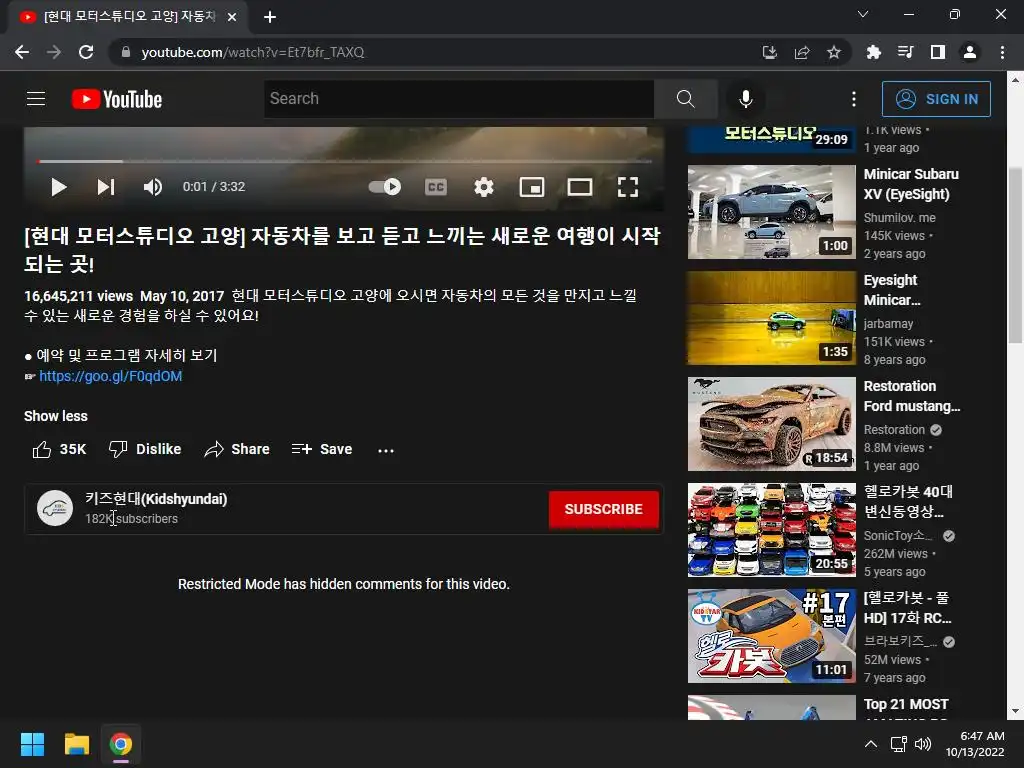Mute the video volume
The image size is (1024, 768).
[x=152, y=187]
